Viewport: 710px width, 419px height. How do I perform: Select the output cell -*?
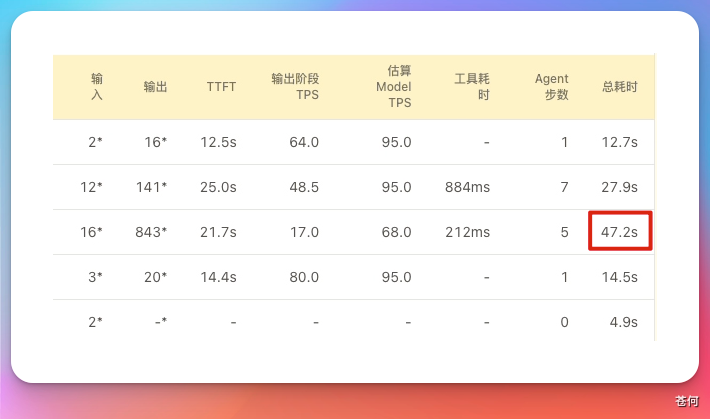click(161, 322)
